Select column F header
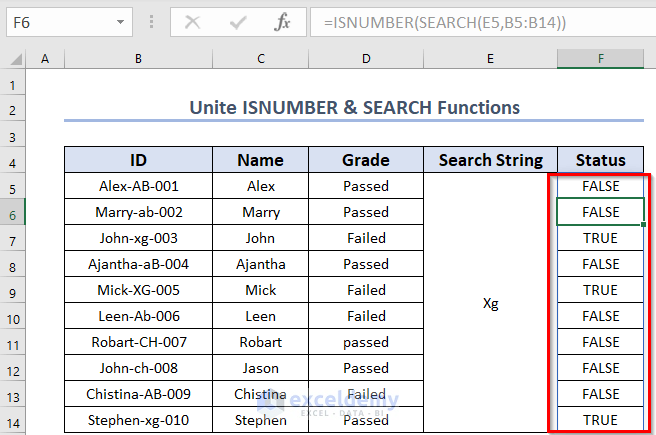The height and width of the screenshot is (435, 656). pyautogui.click(x=600, y=60)
